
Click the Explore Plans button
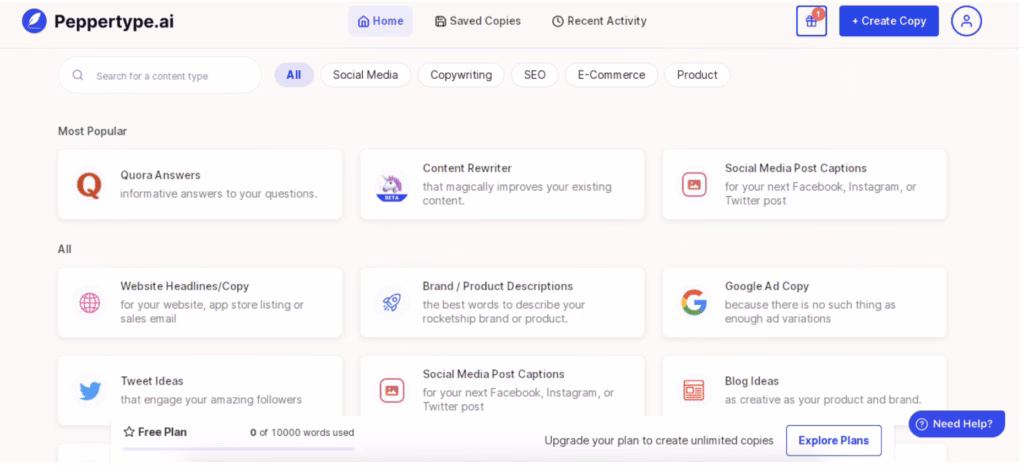pyautogui.click(x=833, y=440)
